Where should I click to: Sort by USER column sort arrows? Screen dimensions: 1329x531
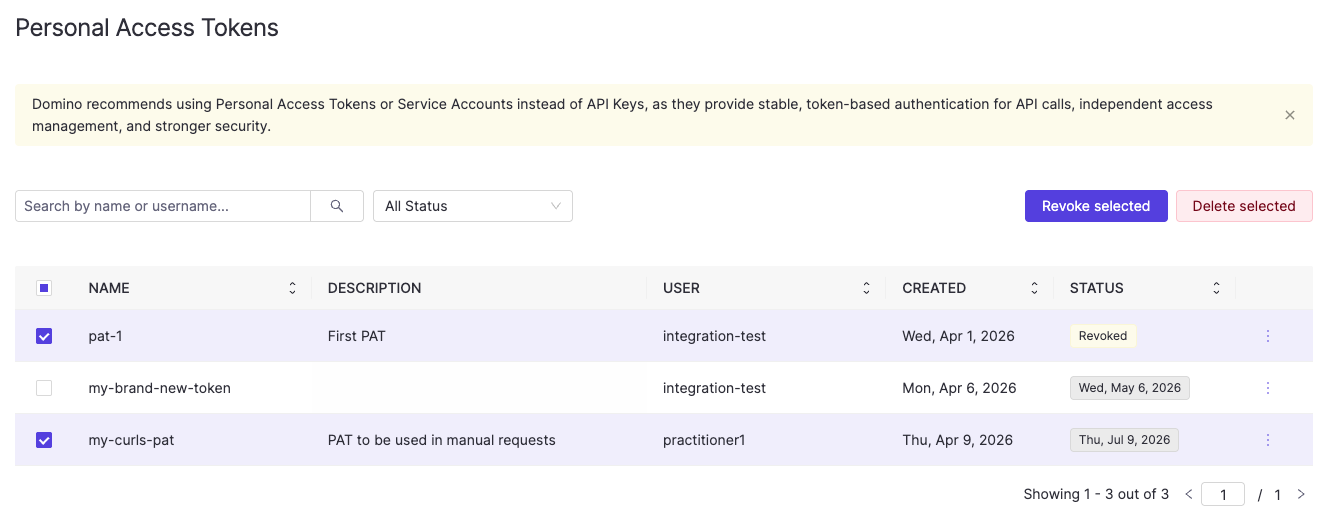866,288
